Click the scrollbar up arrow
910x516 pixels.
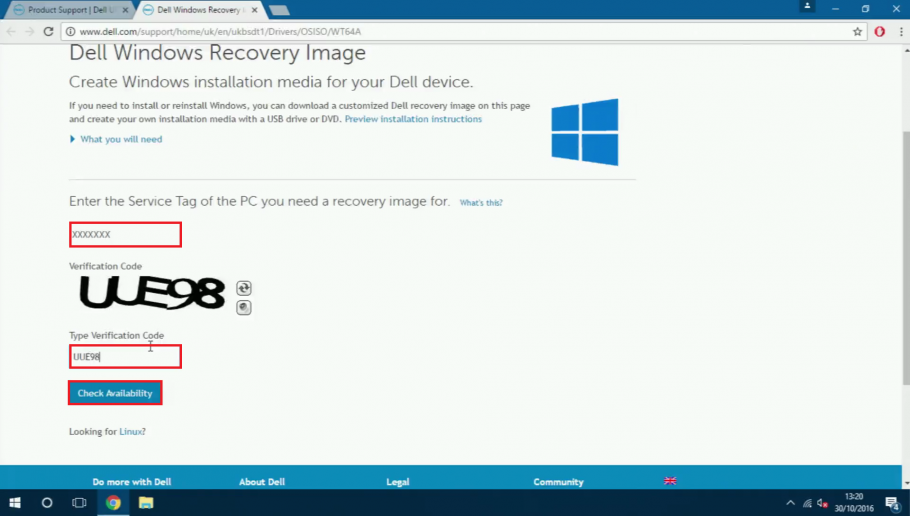pyautogui.click(x=906, y=50)
